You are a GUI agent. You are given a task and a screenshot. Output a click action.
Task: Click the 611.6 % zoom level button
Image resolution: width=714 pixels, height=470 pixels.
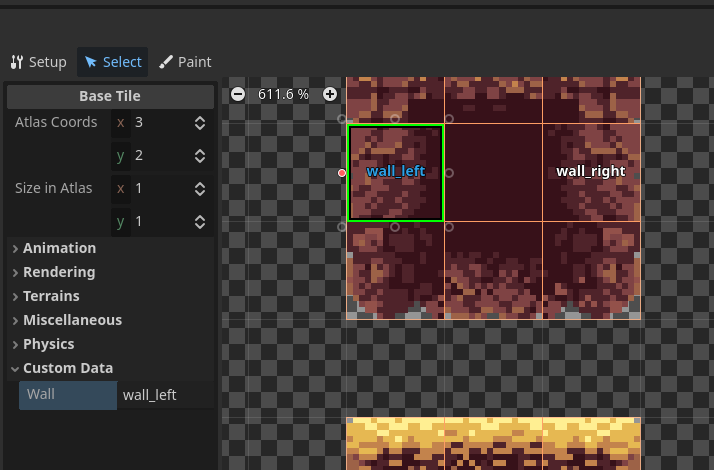[x=283, y=94]
